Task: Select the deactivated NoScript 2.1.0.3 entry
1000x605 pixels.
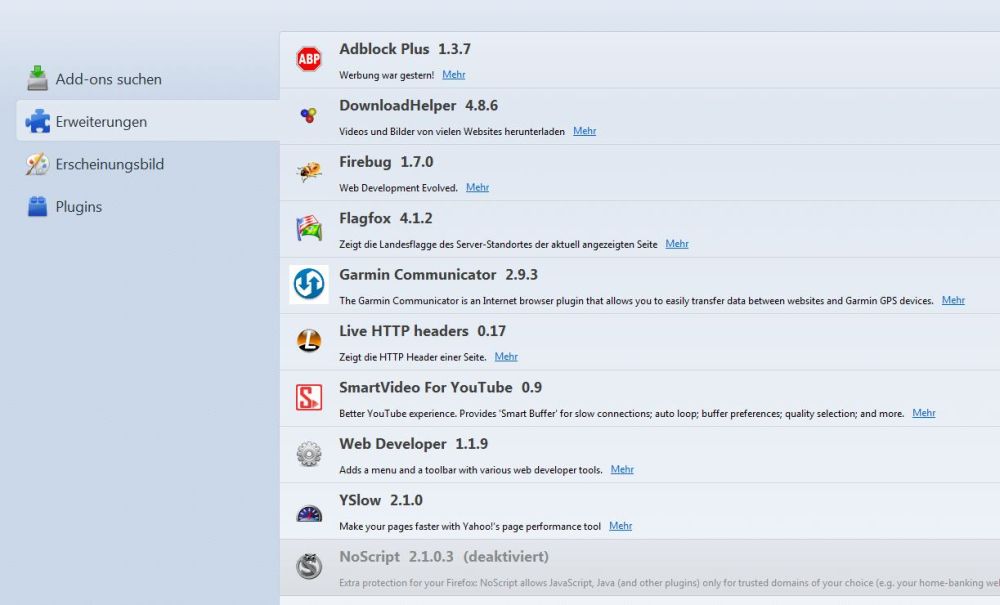Action: point(640,567)
